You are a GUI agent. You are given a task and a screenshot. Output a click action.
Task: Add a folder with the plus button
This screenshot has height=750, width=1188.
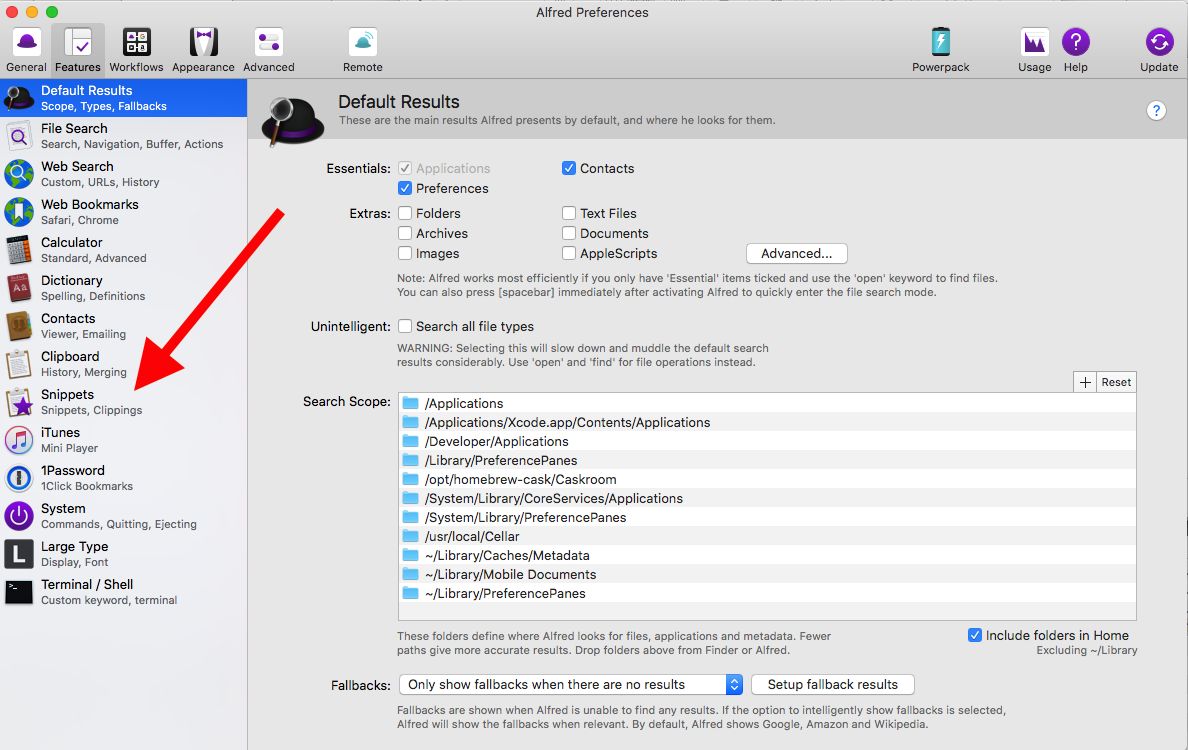[x=1085, y=383]
